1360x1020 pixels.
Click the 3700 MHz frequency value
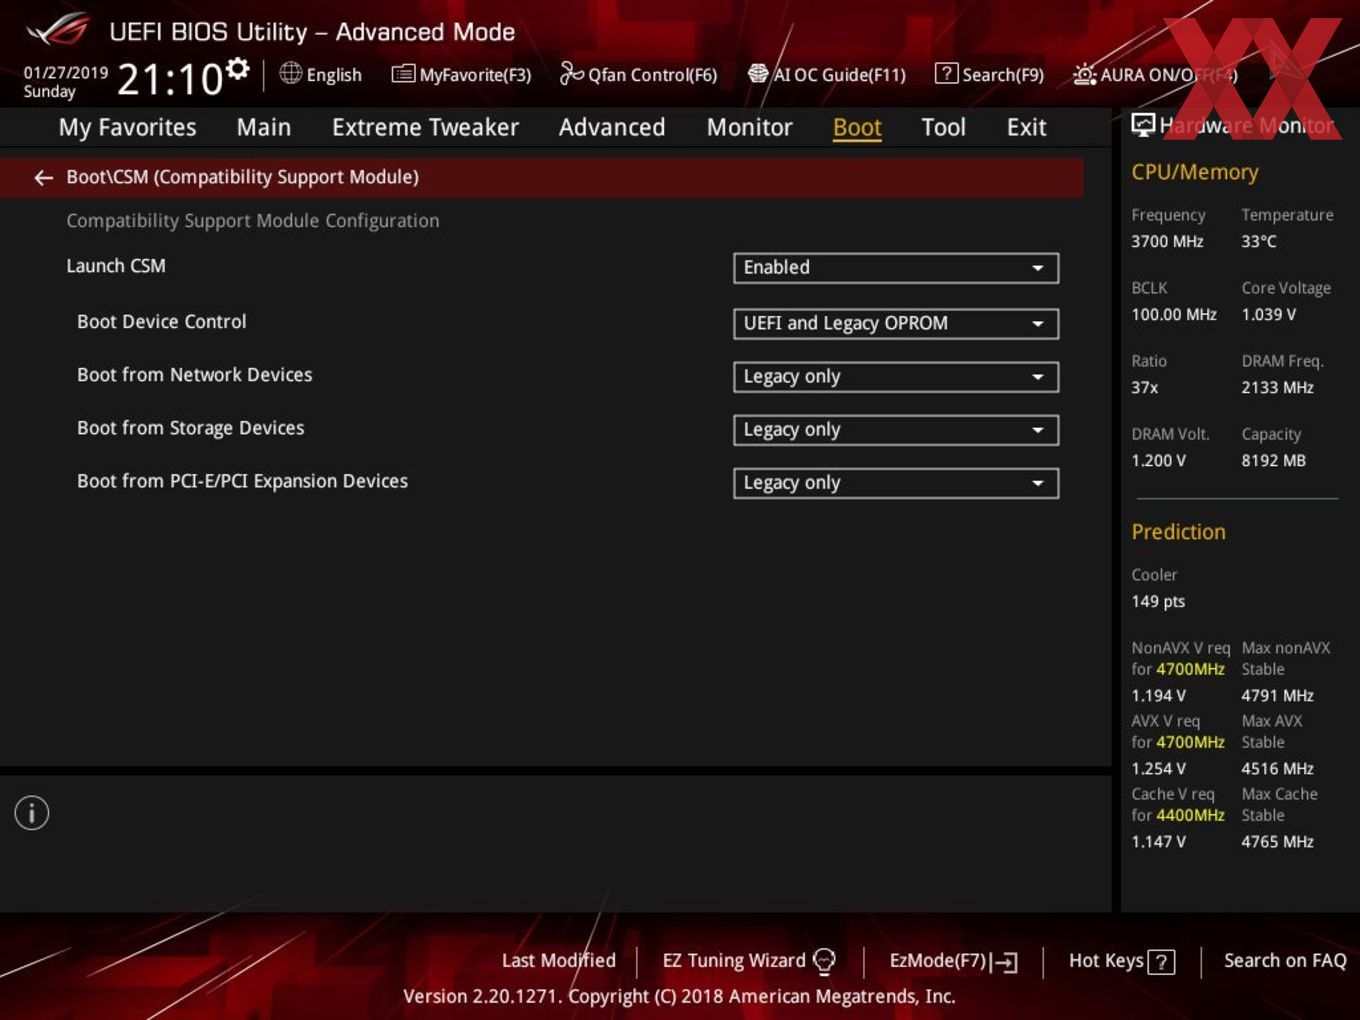point(1167,242)
